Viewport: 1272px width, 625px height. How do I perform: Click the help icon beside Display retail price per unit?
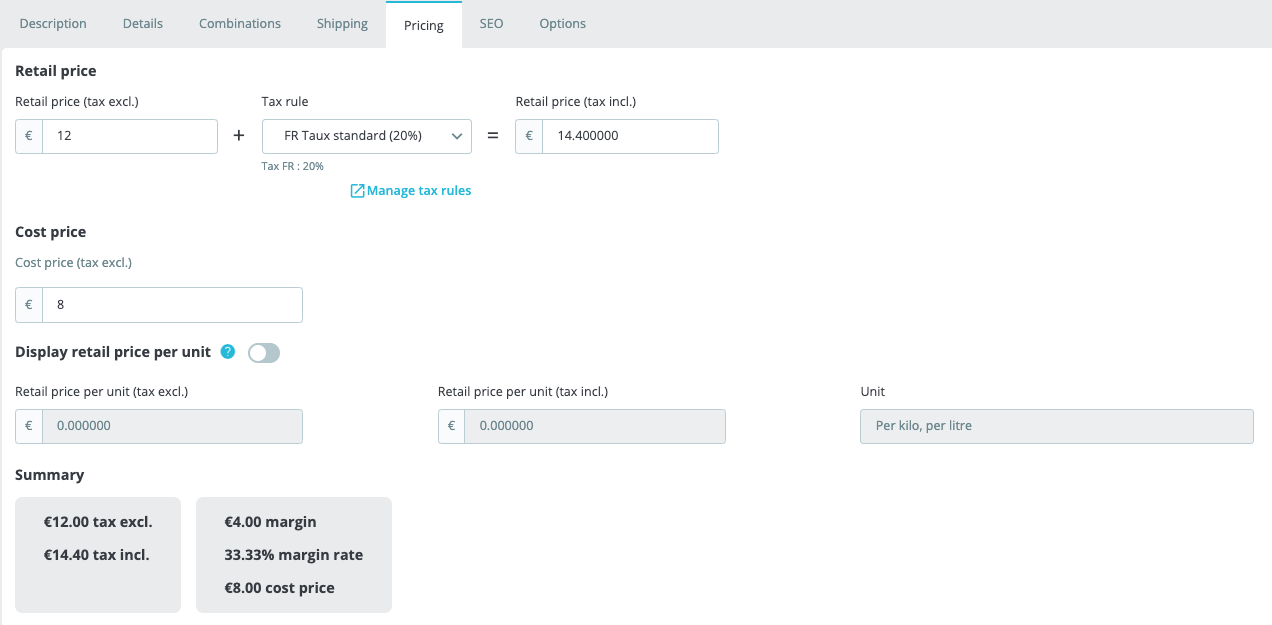[x=228, y=352]
